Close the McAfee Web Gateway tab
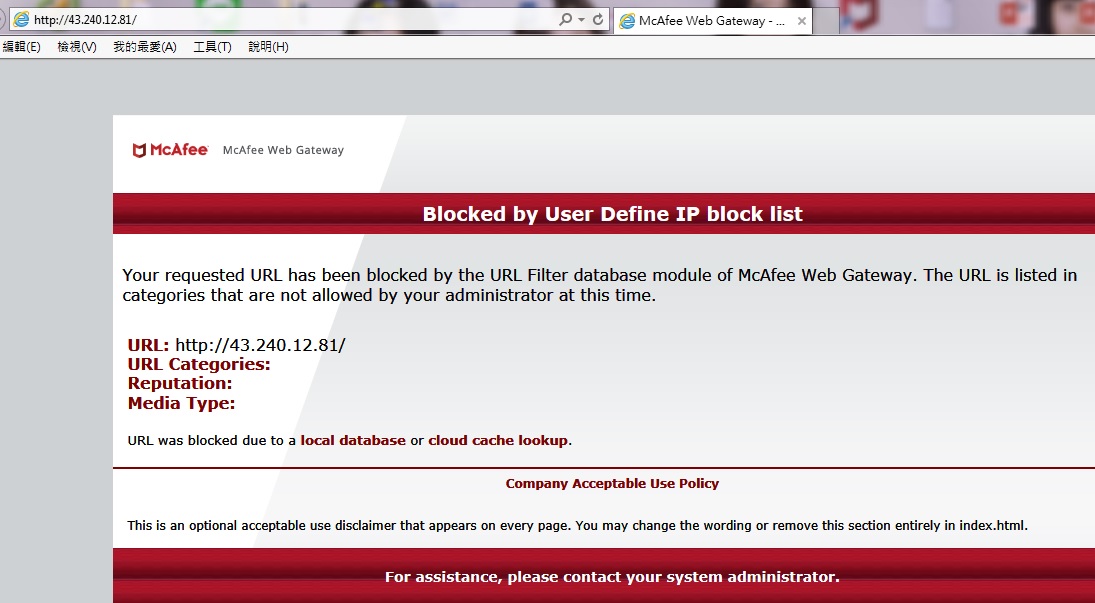Screen dimensions: 1095x603 pos(802,21)
